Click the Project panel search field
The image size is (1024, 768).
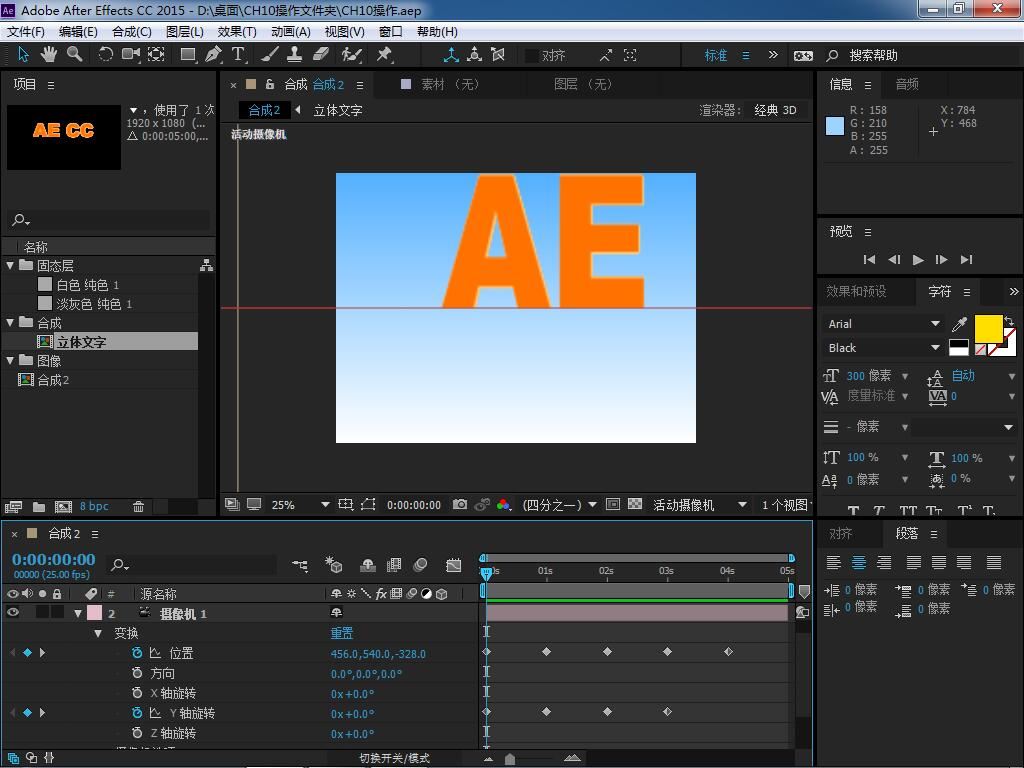[x=109, y=220]
